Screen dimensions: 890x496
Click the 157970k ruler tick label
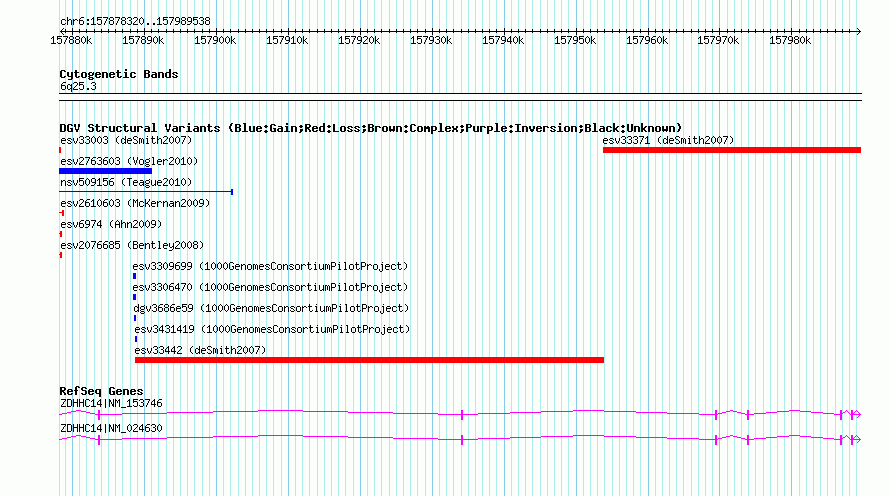coord(719,40)
